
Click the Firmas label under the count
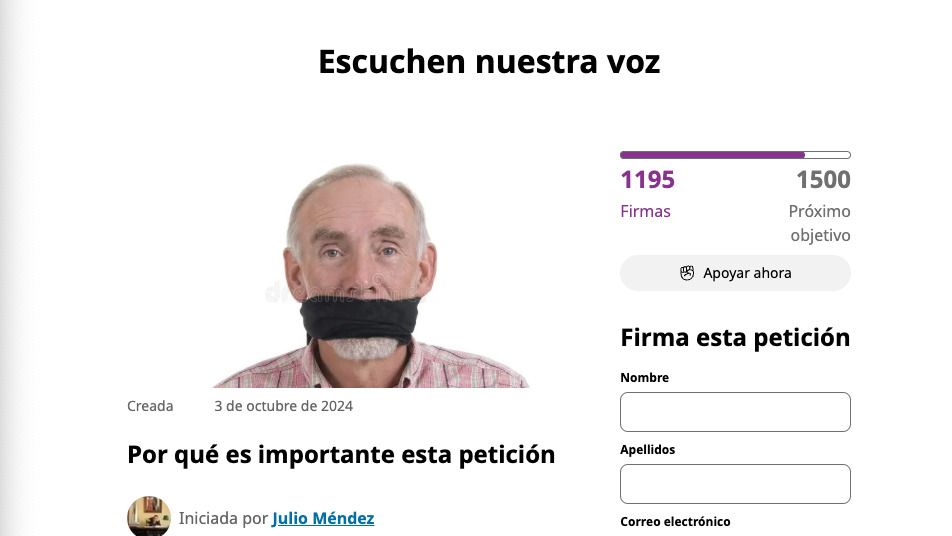pos(645,211)
